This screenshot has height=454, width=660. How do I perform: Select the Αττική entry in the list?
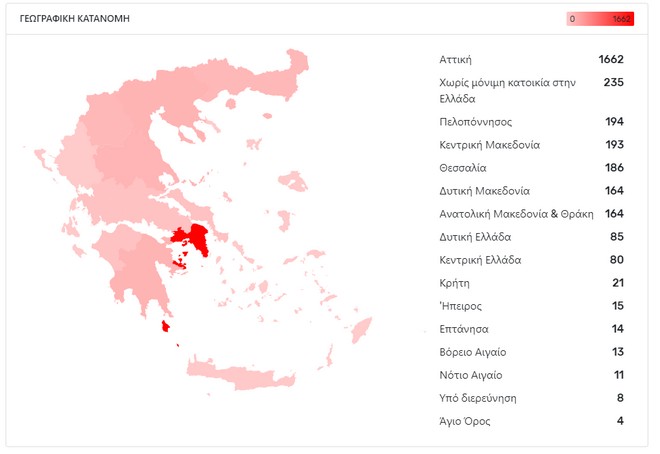(455, 60)
